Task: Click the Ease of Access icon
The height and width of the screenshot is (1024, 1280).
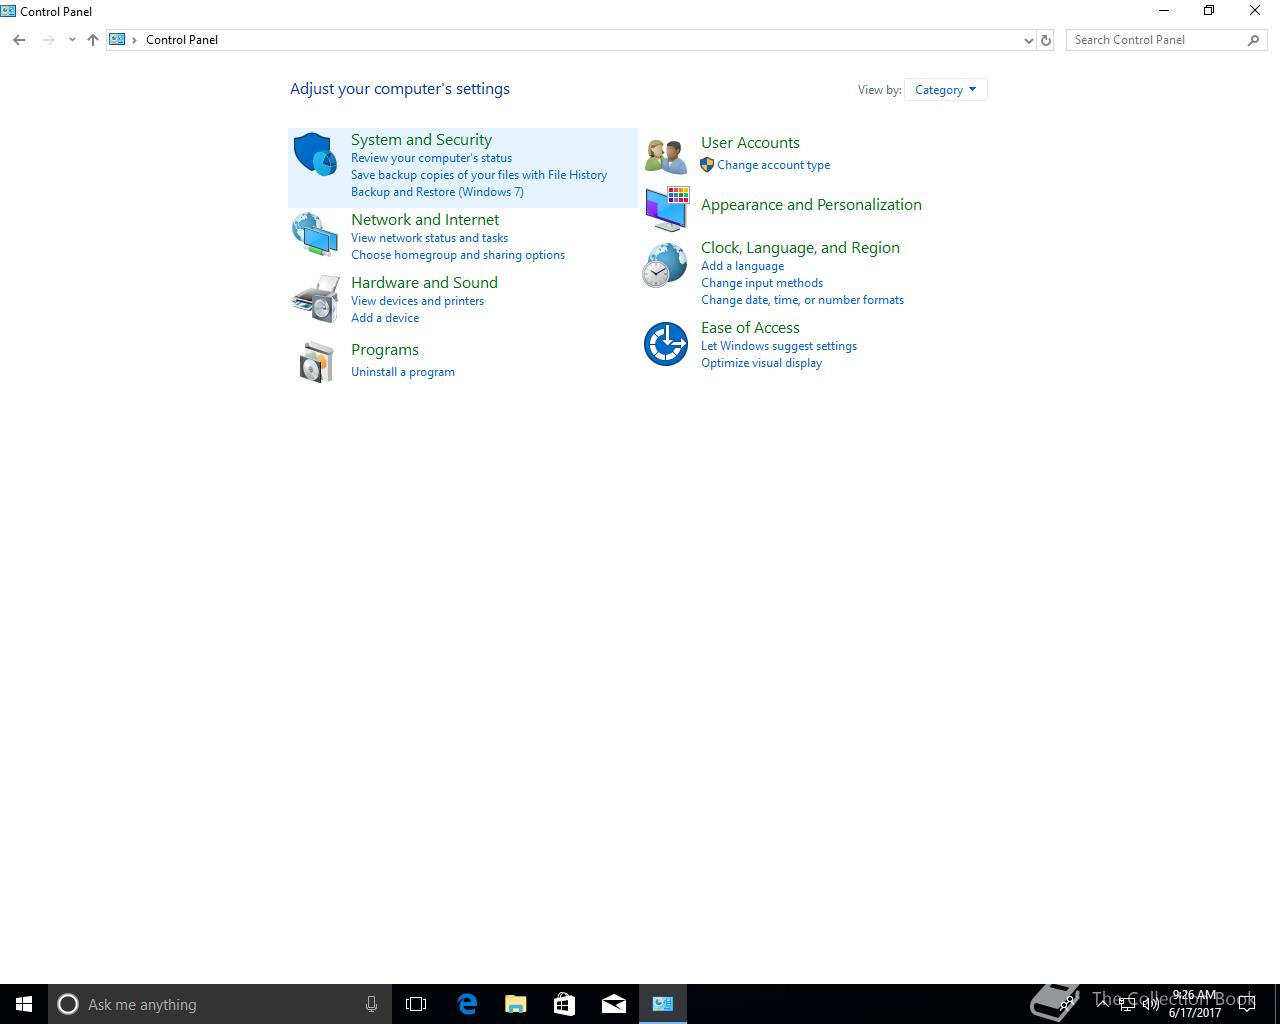Action: coord(666,344)
